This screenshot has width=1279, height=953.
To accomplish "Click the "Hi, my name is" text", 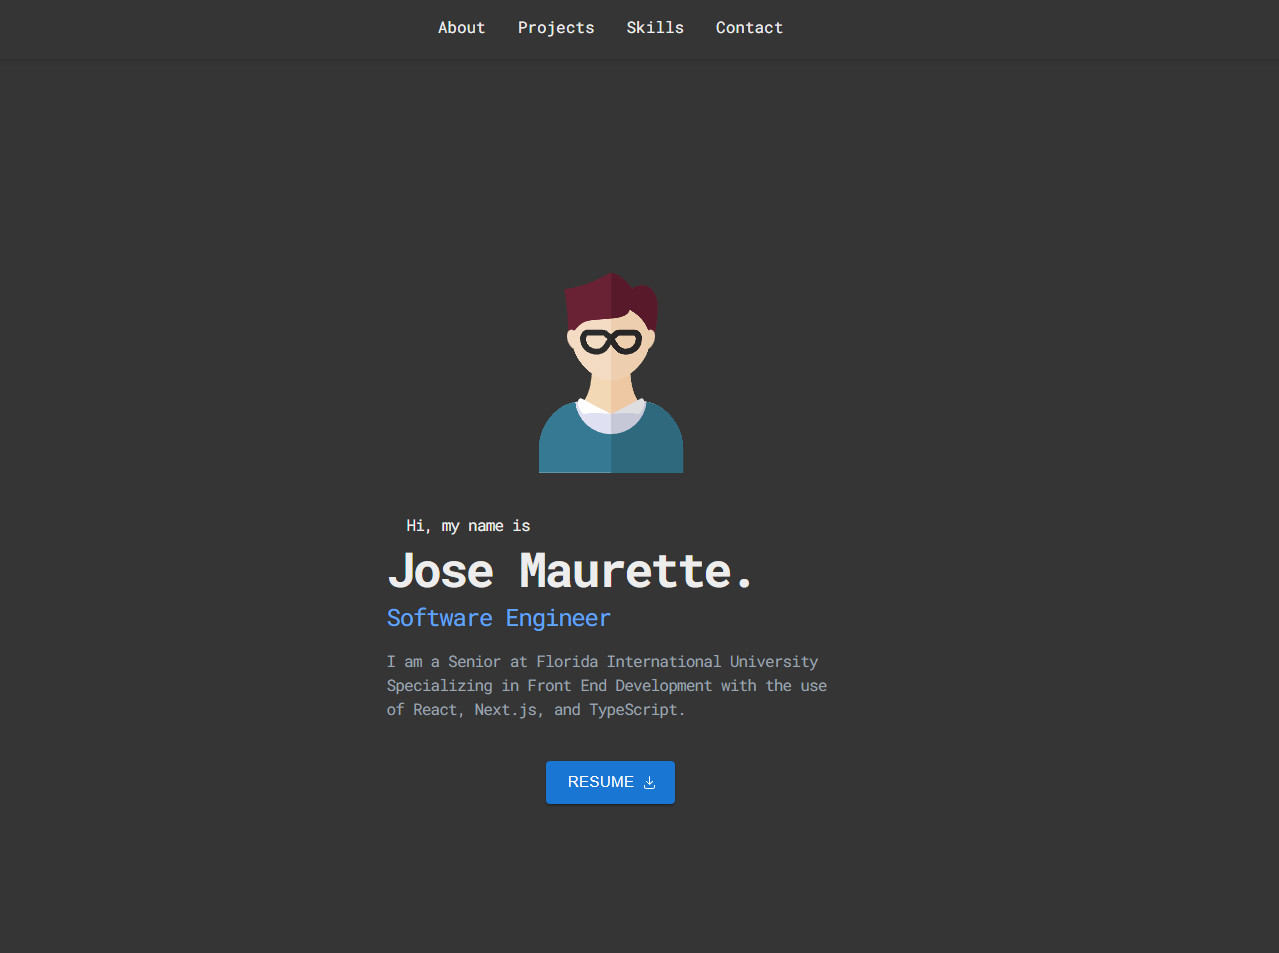I will [x=468, y=526].
